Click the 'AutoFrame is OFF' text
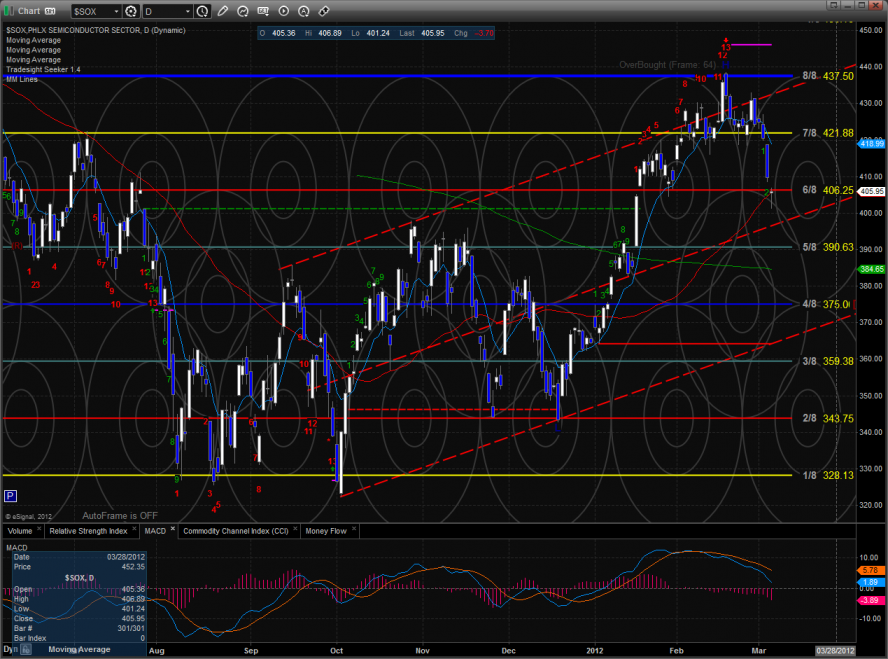 tap(119, 515)
